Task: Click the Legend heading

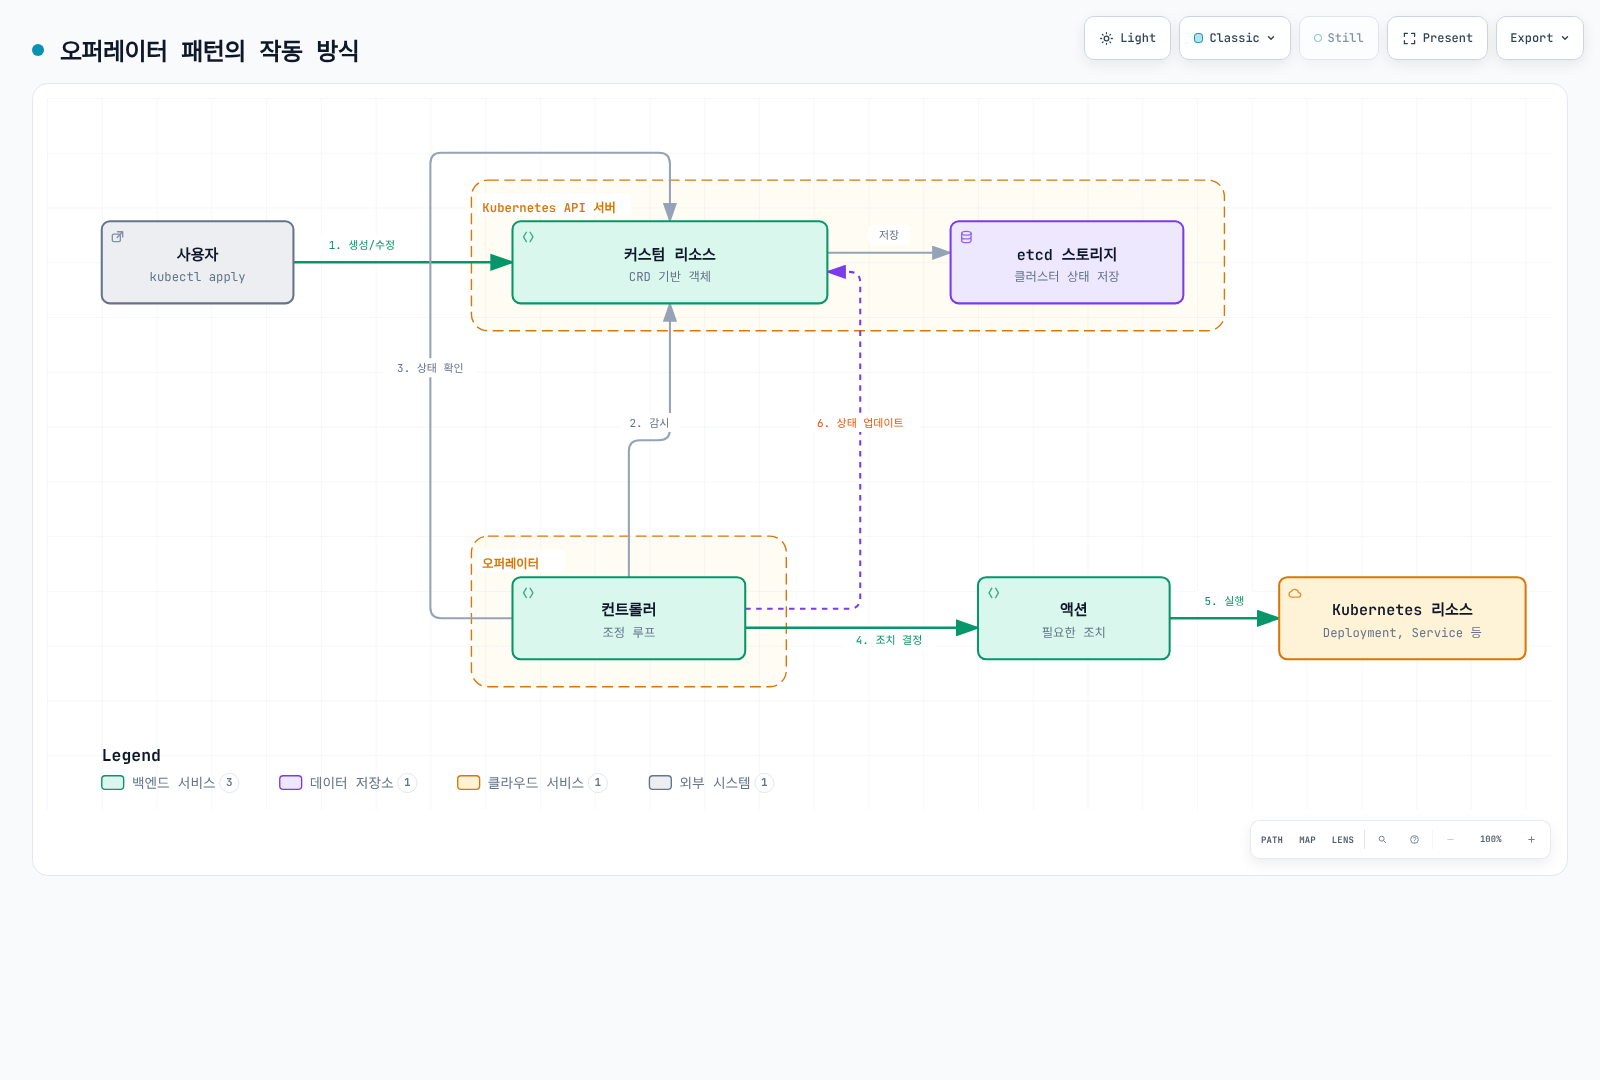Action: (131, 755)
